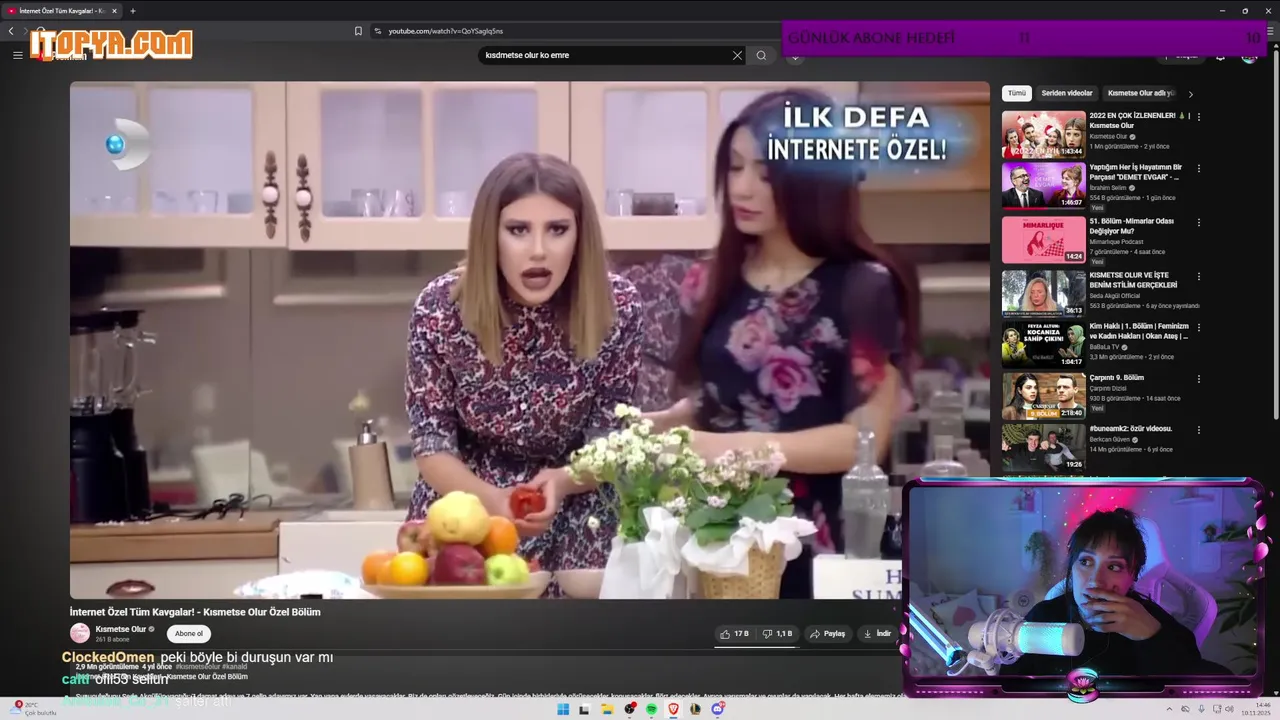Click the Çarpıntı 9. Bölüm title link

[1116, 378]
